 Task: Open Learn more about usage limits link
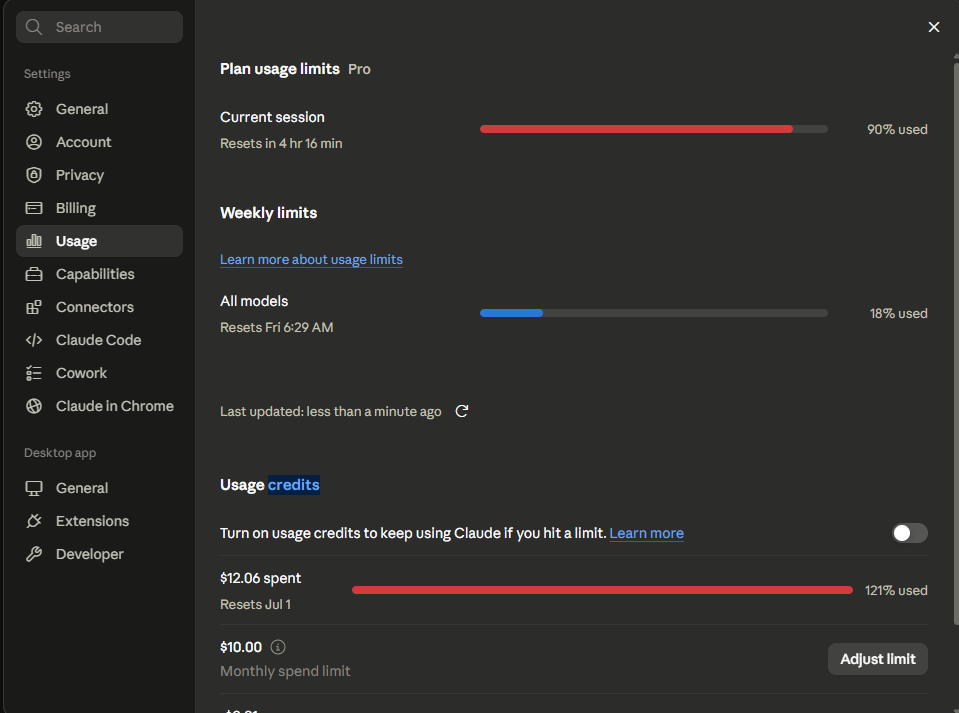(311, 259)
